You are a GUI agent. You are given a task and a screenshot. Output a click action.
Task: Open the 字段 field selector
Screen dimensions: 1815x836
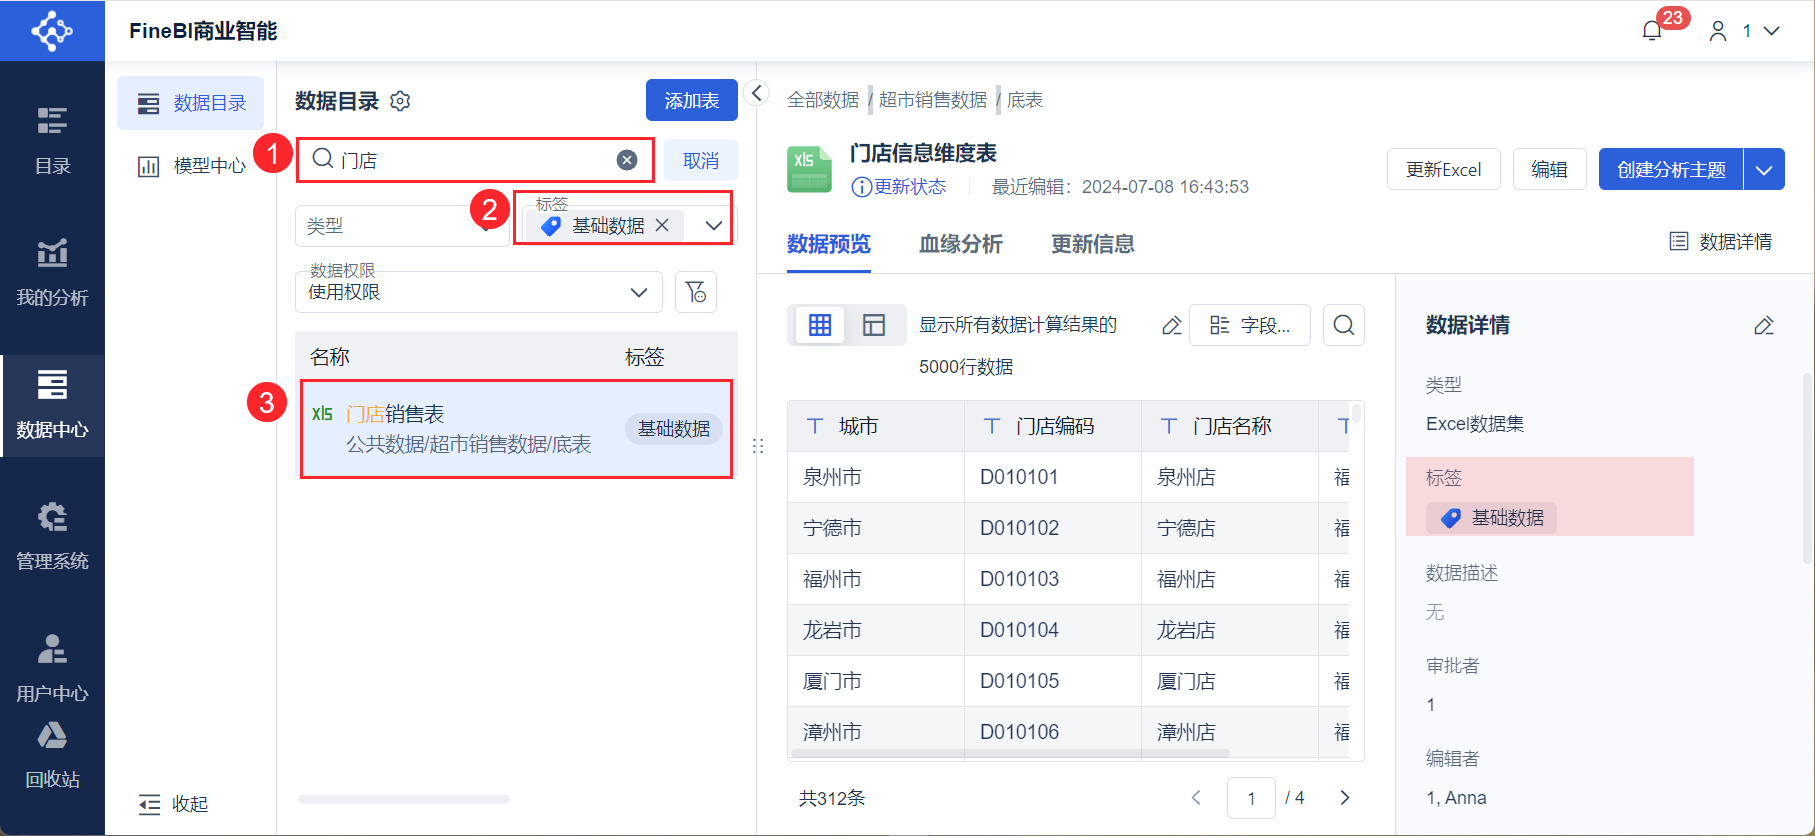(1250, 325)
